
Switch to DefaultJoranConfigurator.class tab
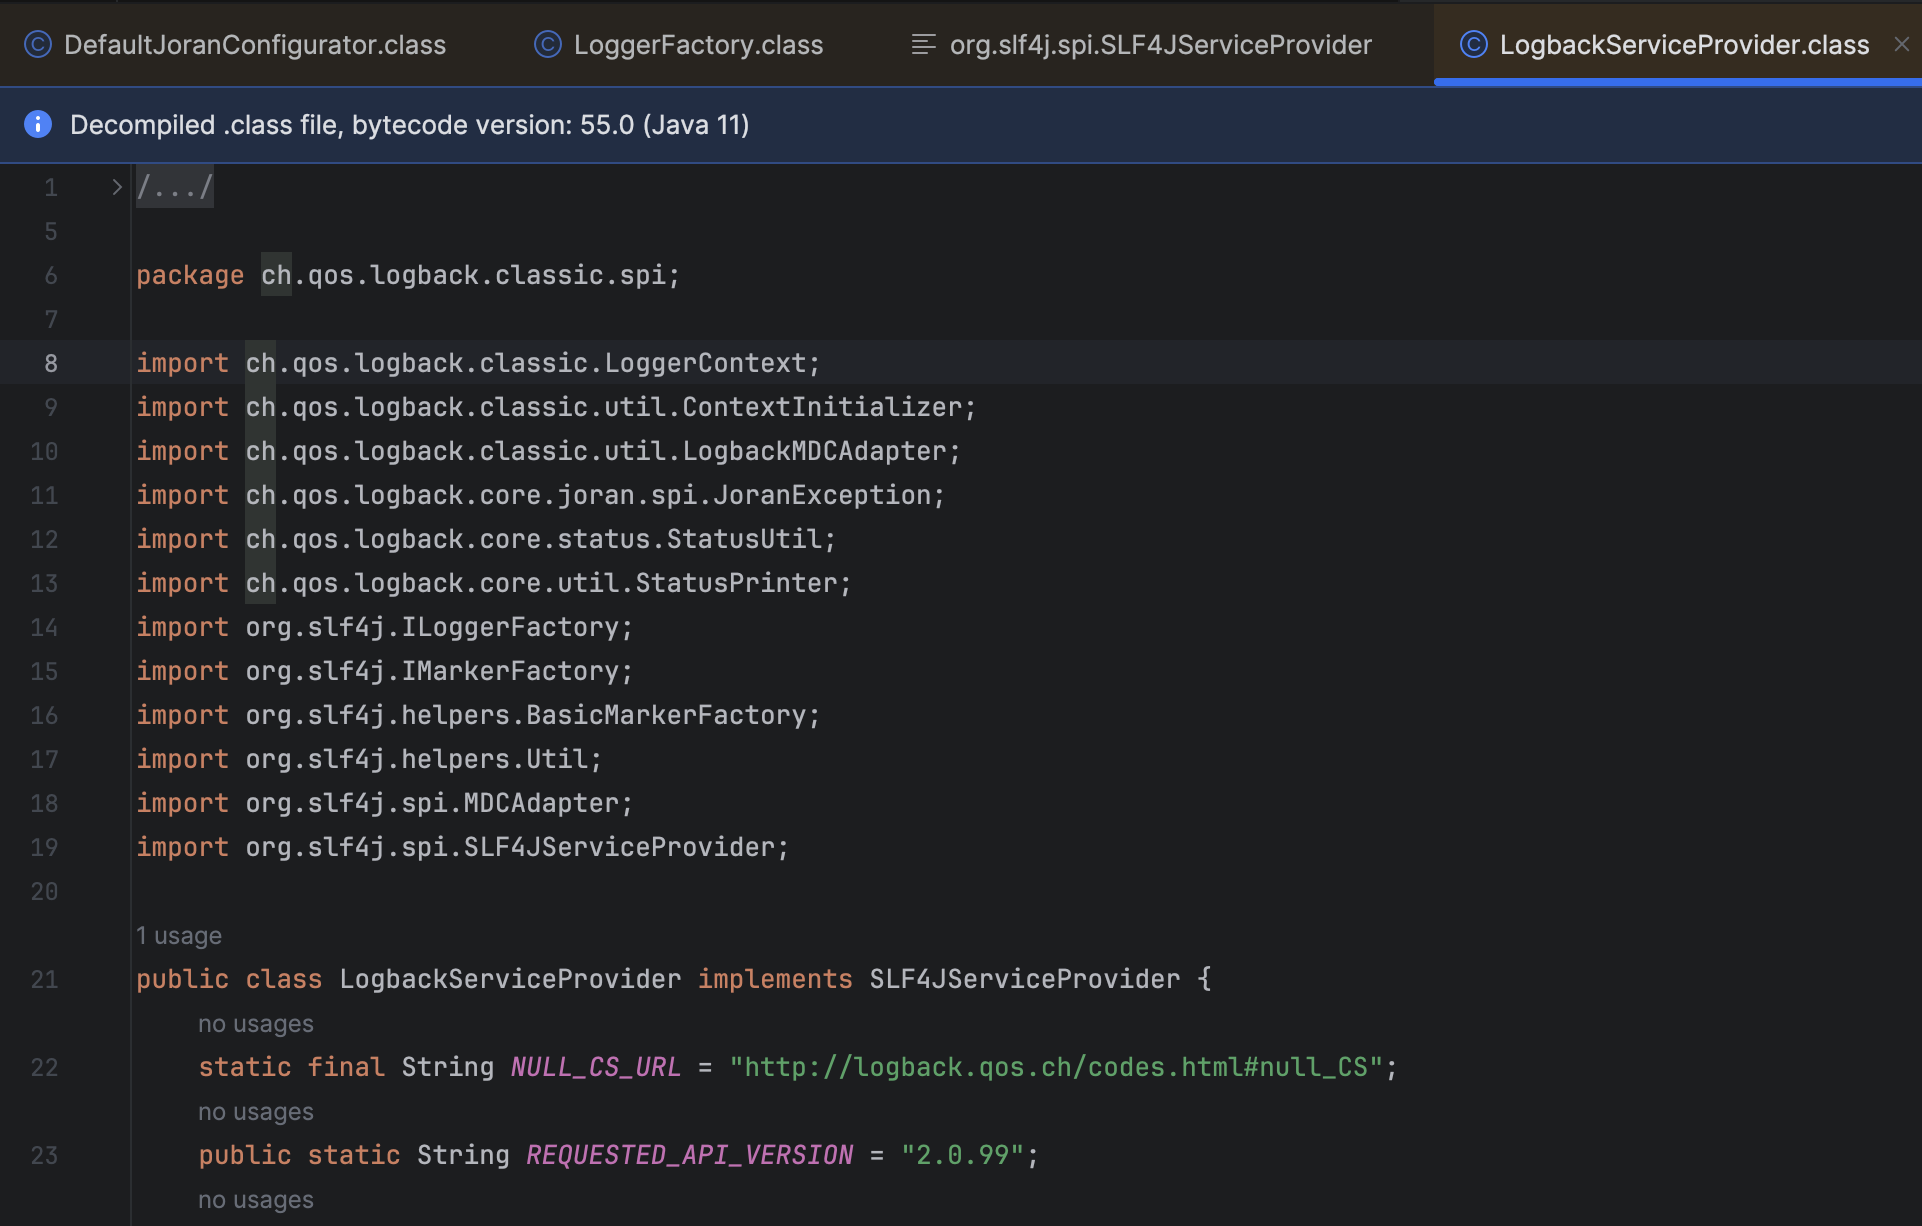[254, 44]
